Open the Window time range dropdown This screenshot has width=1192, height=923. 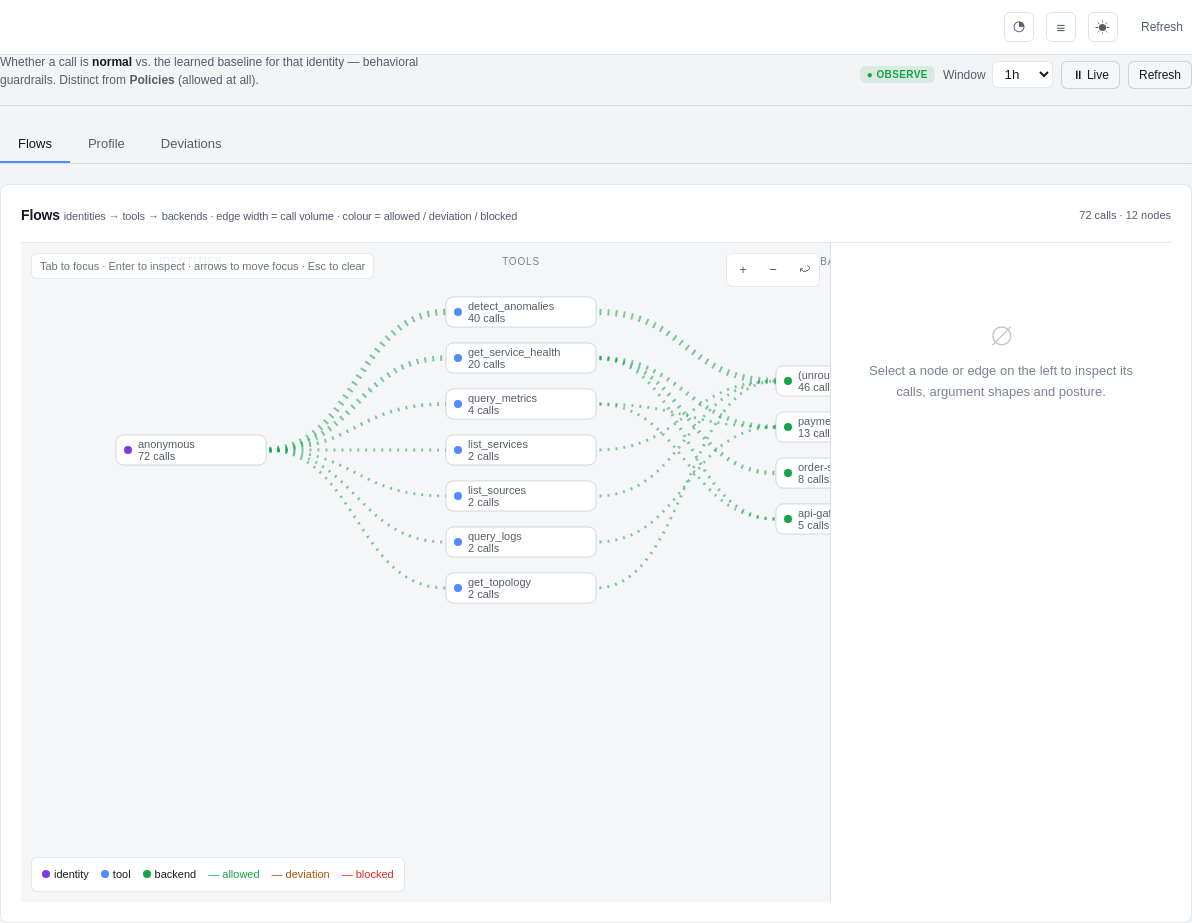pos(1022,75)
